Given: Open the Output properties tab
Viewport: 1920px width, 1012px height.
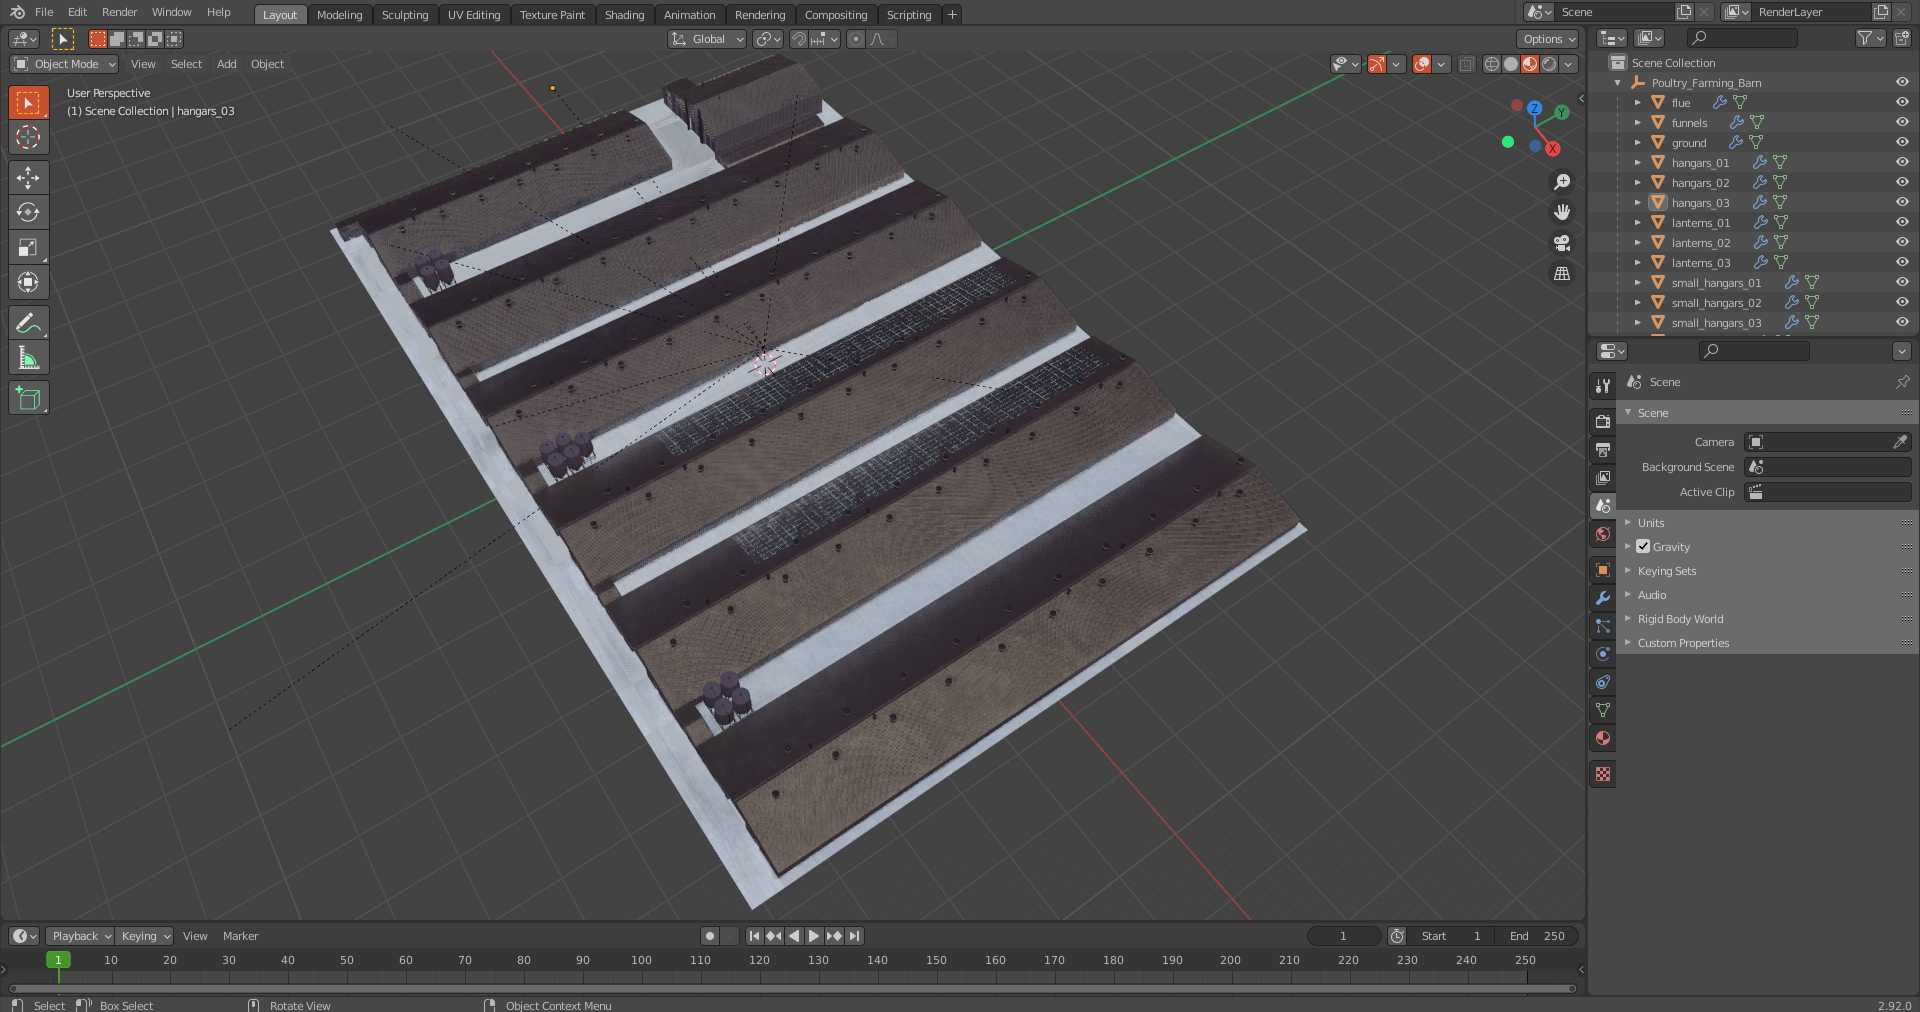Looking at the screenshot, I should (1603, 449).
